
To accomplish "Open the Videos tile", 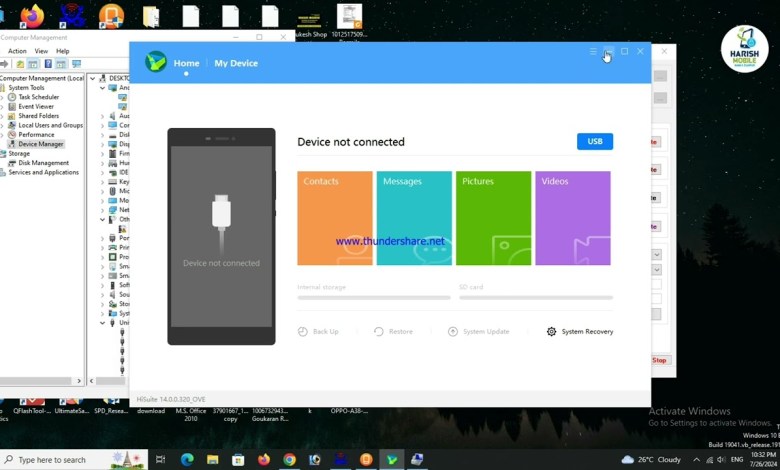I will (572, 218).
